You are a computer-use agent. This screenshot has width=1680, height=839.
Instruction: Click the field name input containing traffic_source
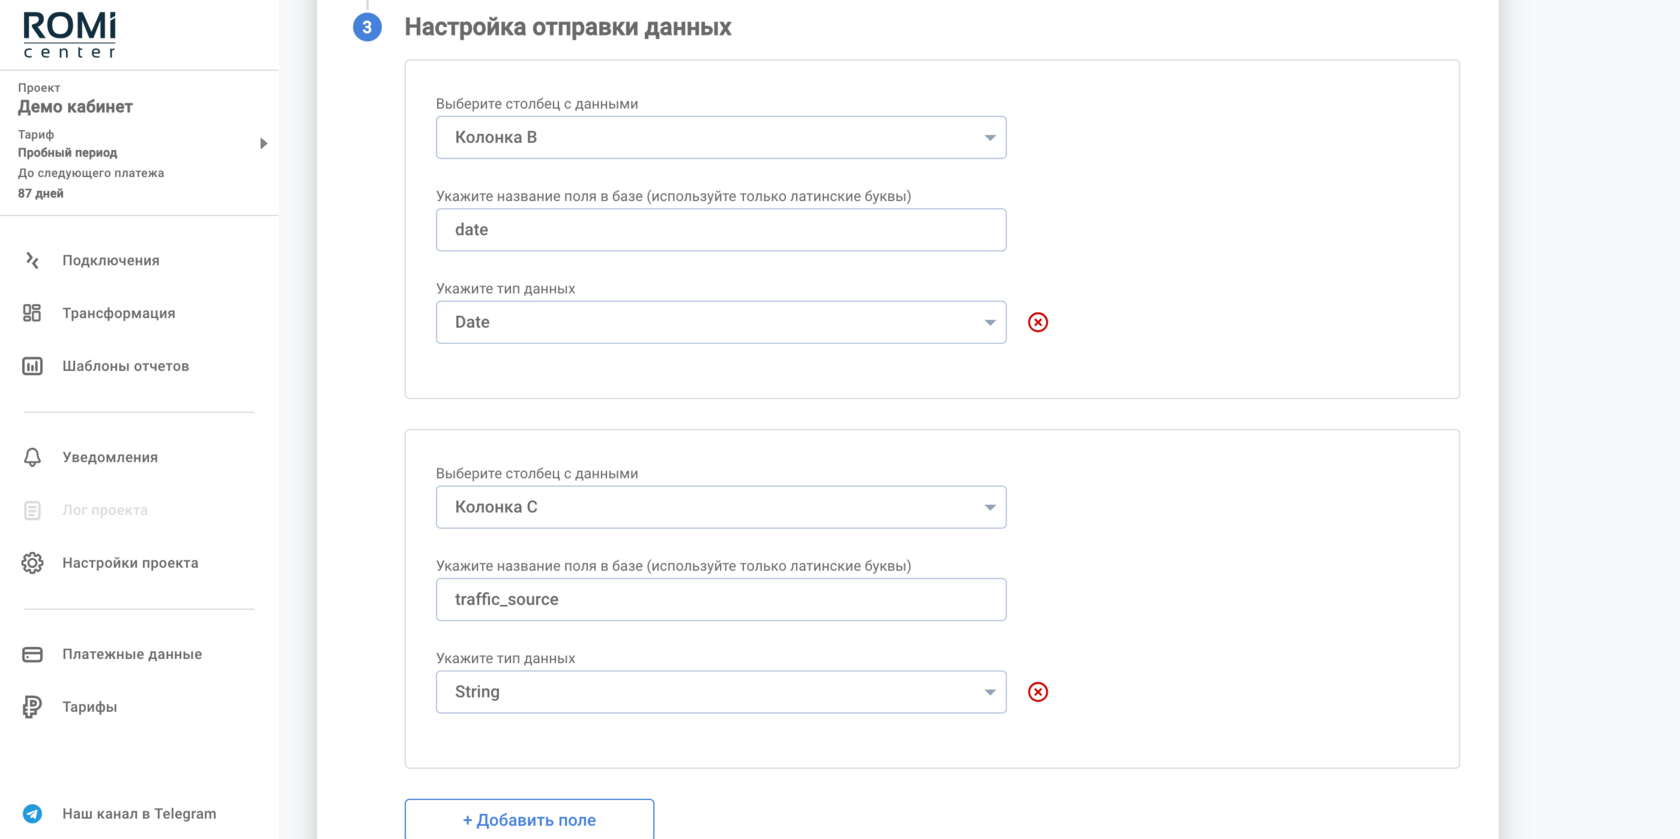[721, 600]
